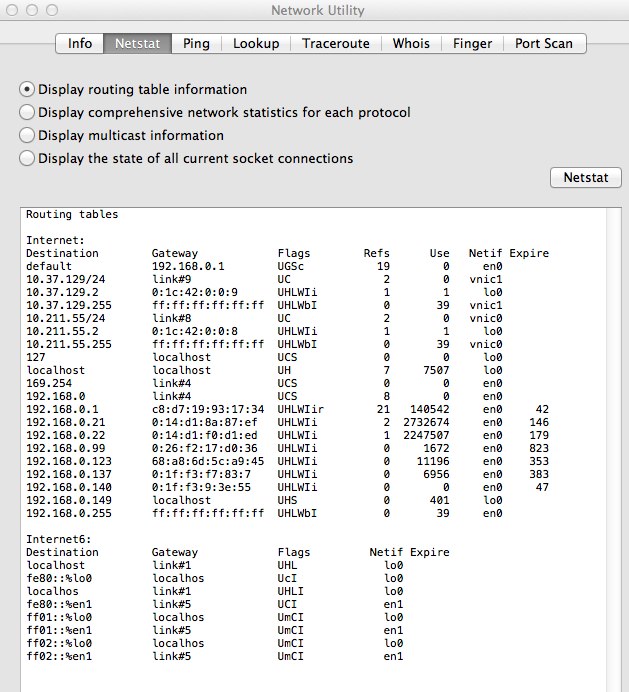Click the destination 127 entry
629x692 pixels.
click(x=36, y=357)
